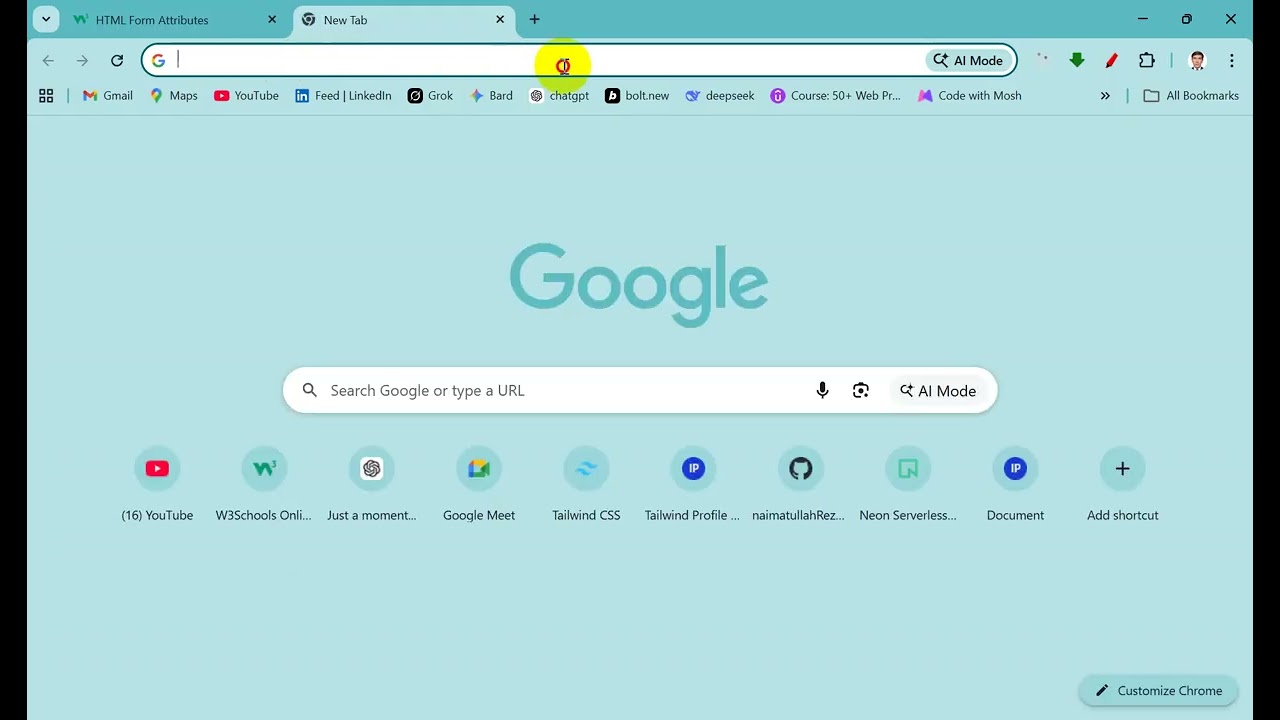Image resolution: width=1280 pixels, height=720 pixels.
Task: Click the Google icon in address bar
Action: pyautogui.click(x=158, y=61)
